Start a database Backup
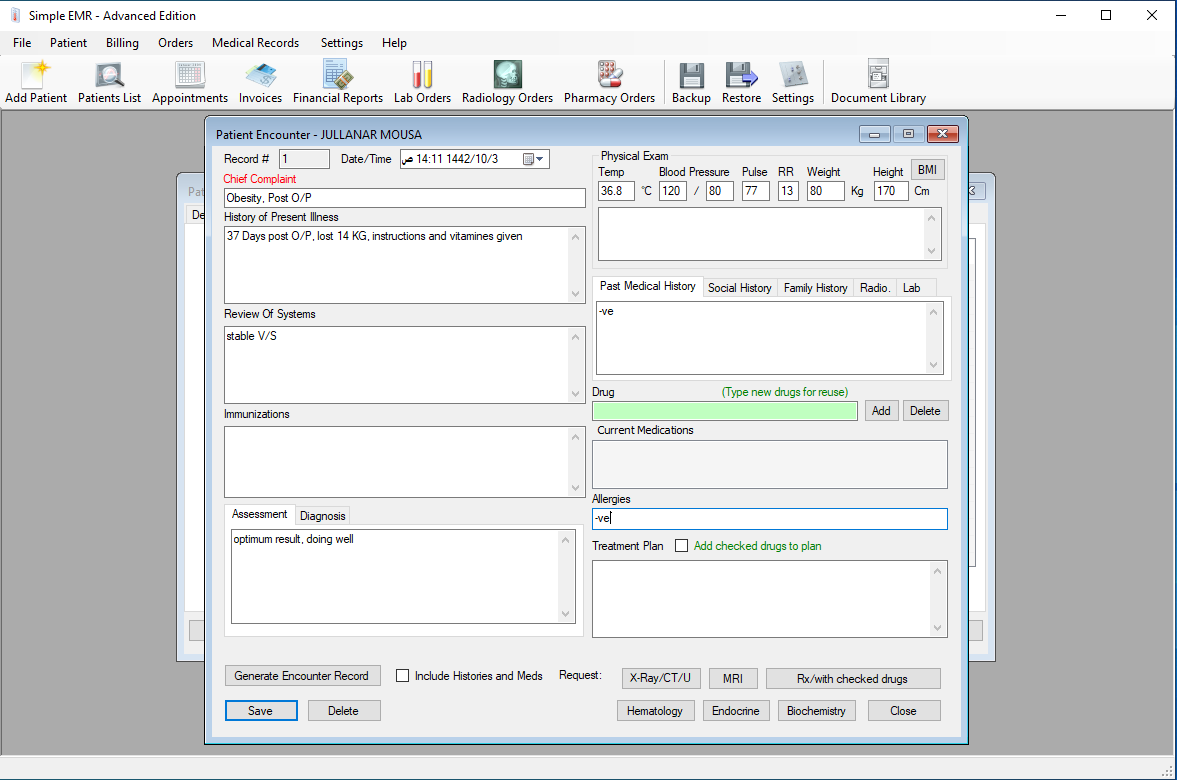The width and height of the screenshot is (1177, 780). pyautogui.click(x=690, y=80)
